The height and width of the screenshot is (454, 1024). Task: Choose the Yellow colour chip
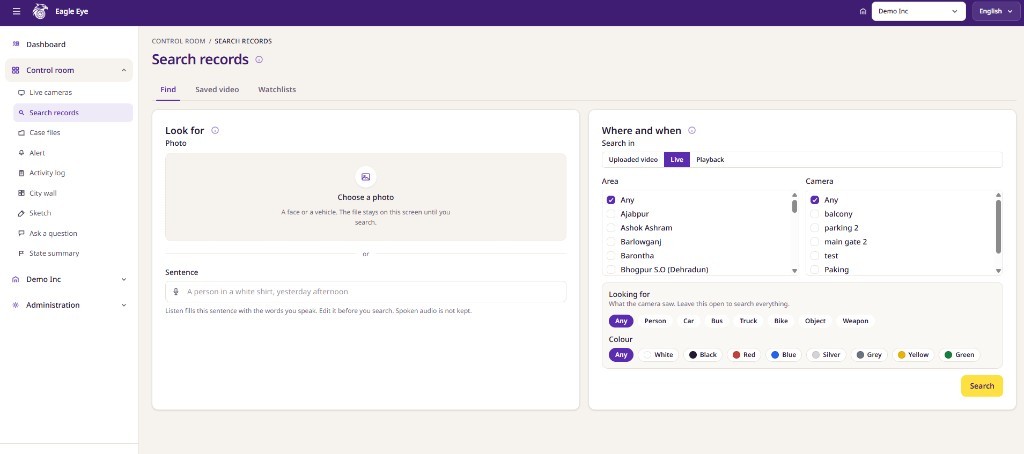coord(913,355)
